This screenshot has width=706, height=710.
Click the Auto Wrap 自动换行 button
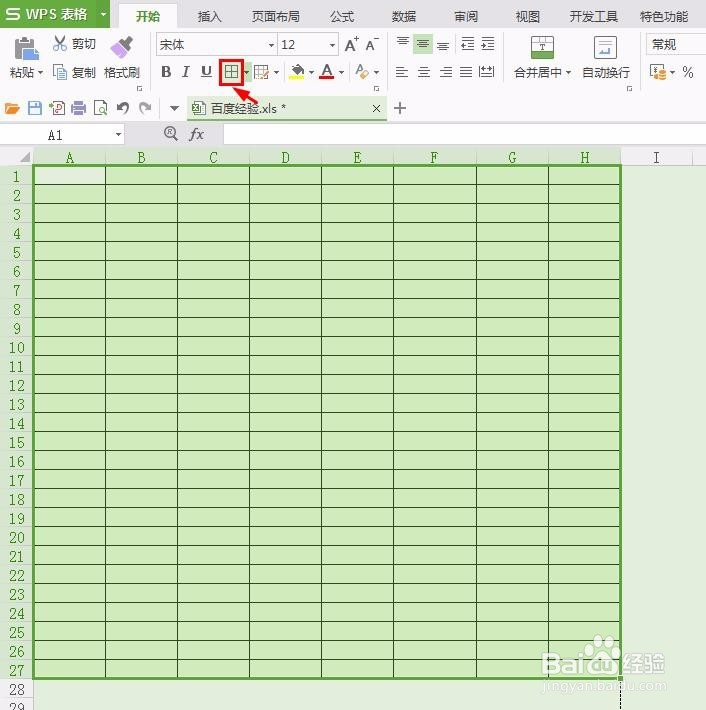click(605, 57)
